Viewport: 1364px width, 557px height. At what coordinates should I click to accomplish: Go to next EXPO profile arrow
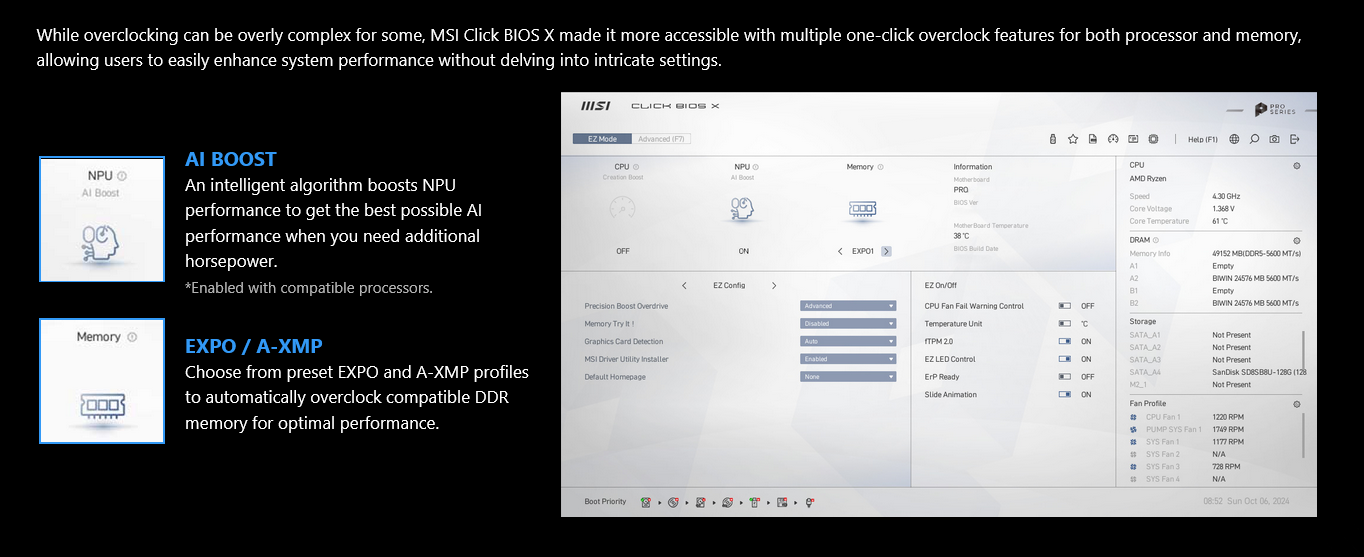886,251
